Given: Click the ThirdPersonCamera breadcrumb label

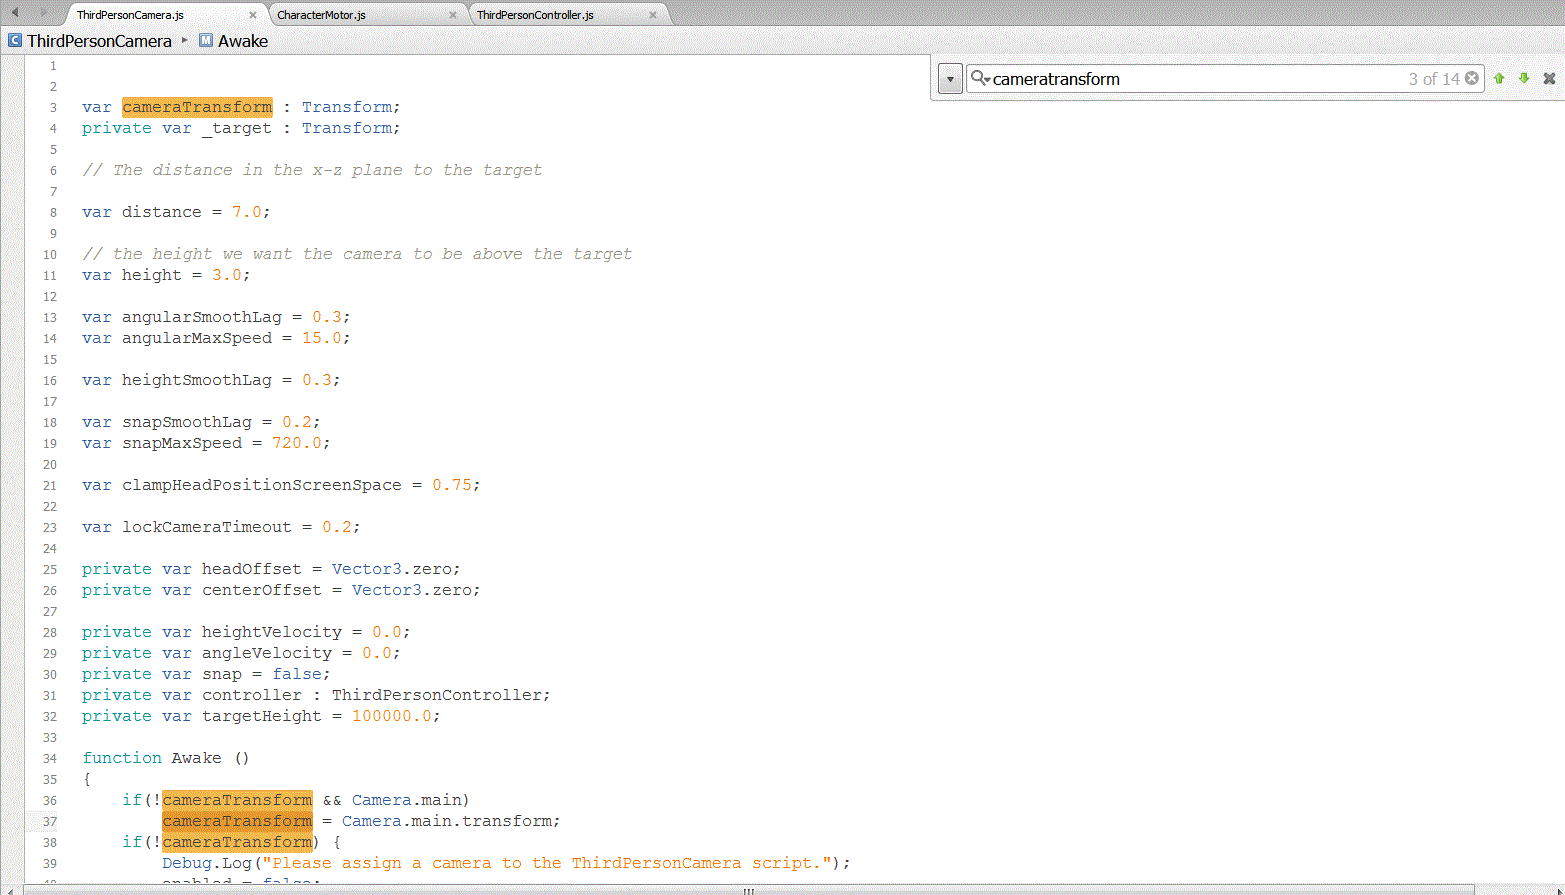Looking at the screenshot, I should click(99, 41).
